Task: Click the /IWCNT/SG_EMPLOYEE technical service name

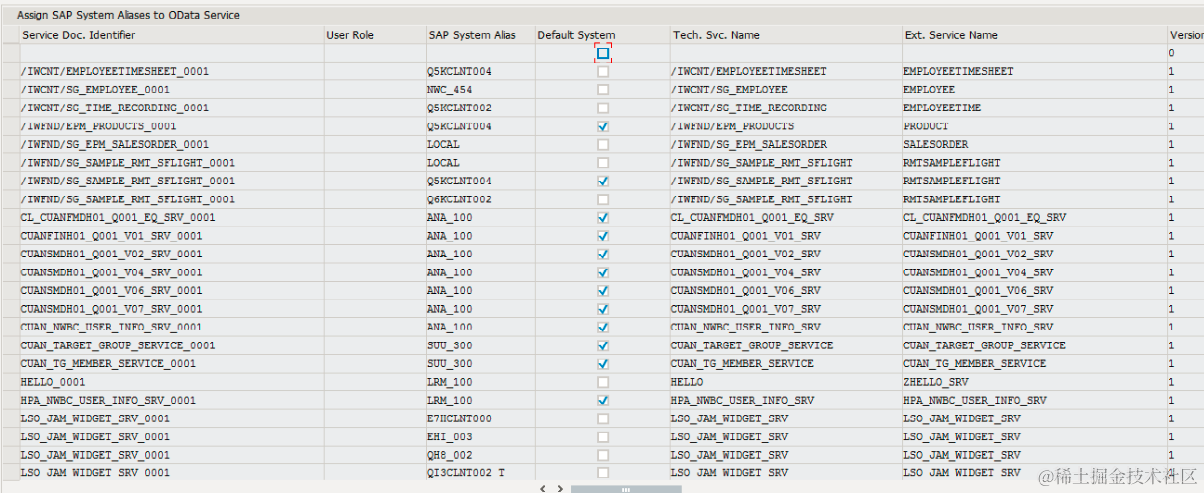Action: tap(786, 90)
